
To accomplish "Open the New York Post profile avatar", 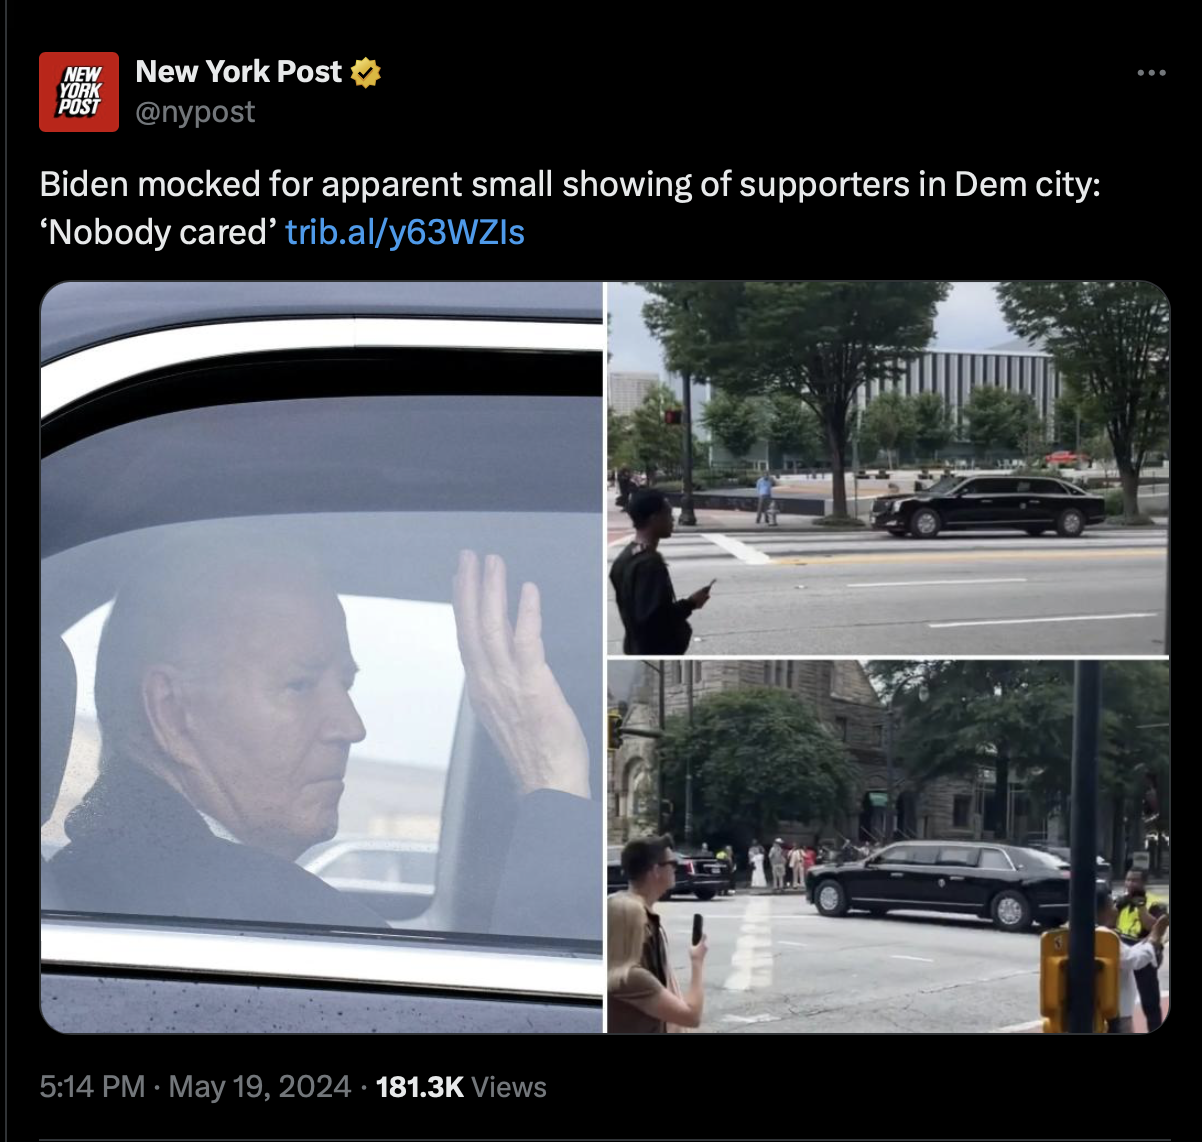I will point(79,92).
